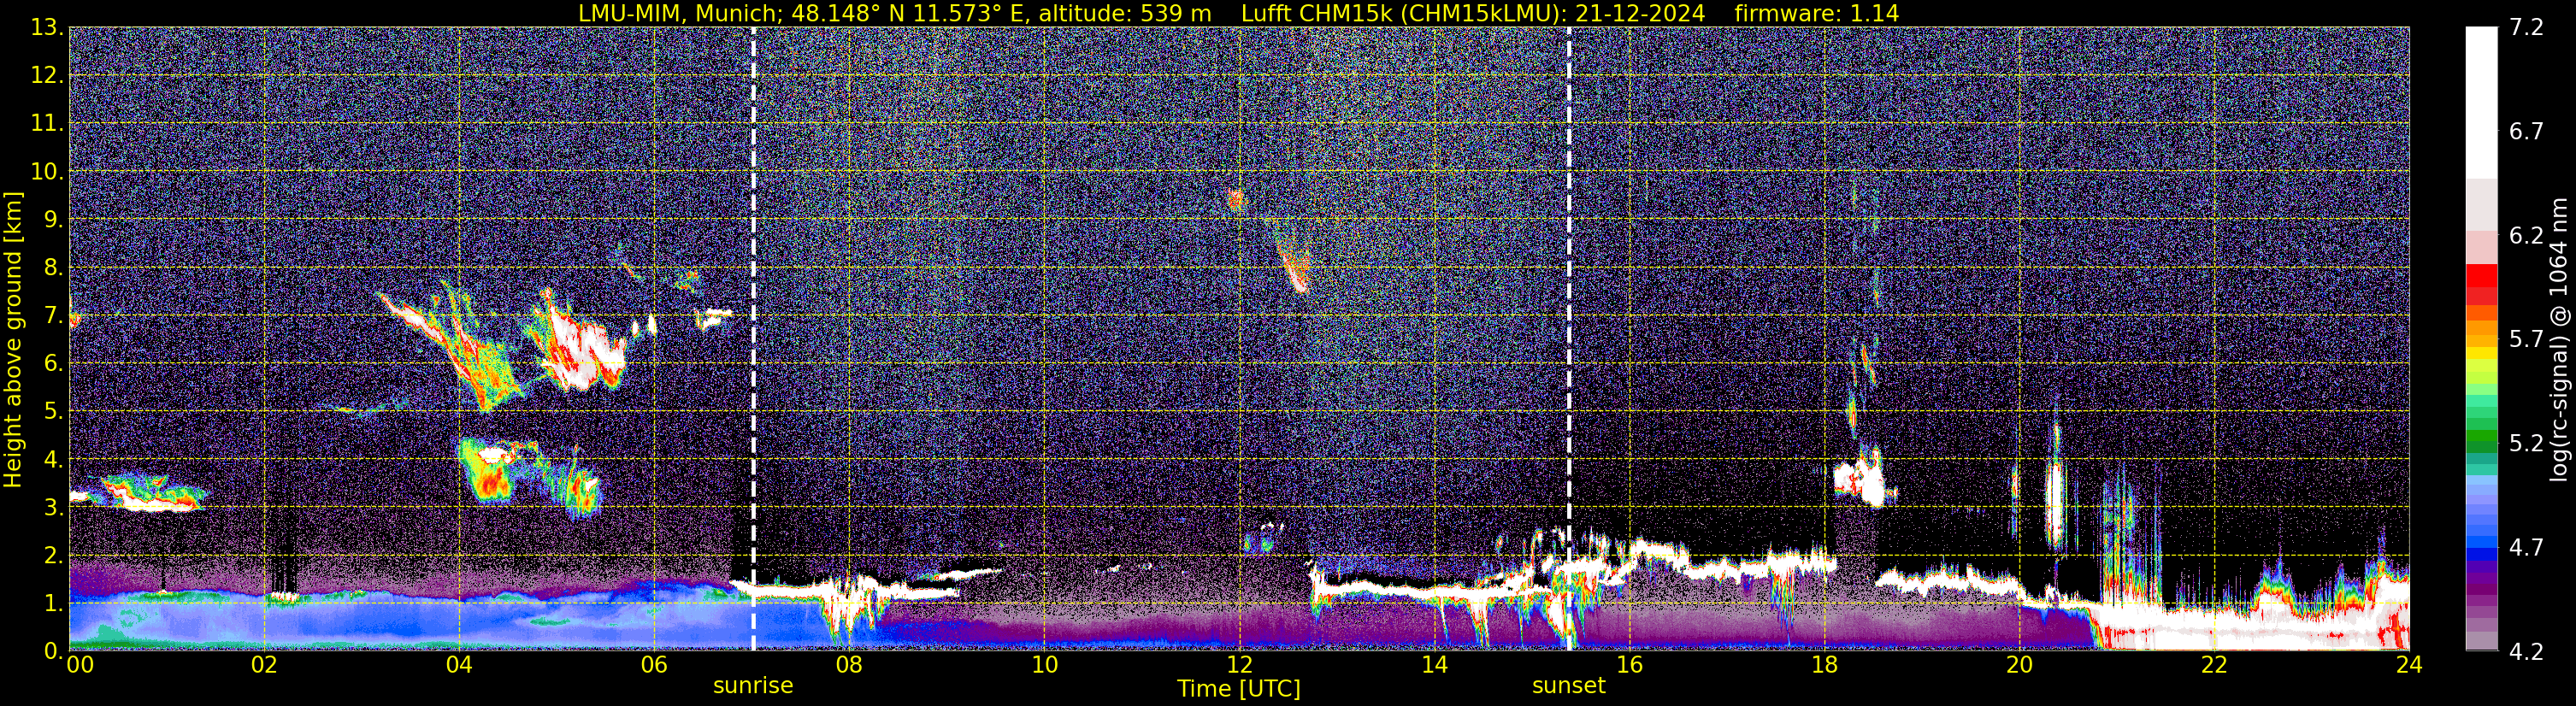2576x706 pixels.
Task: Click the colorbar tick label '6.7'
Action: click(x=2526, y=132)
